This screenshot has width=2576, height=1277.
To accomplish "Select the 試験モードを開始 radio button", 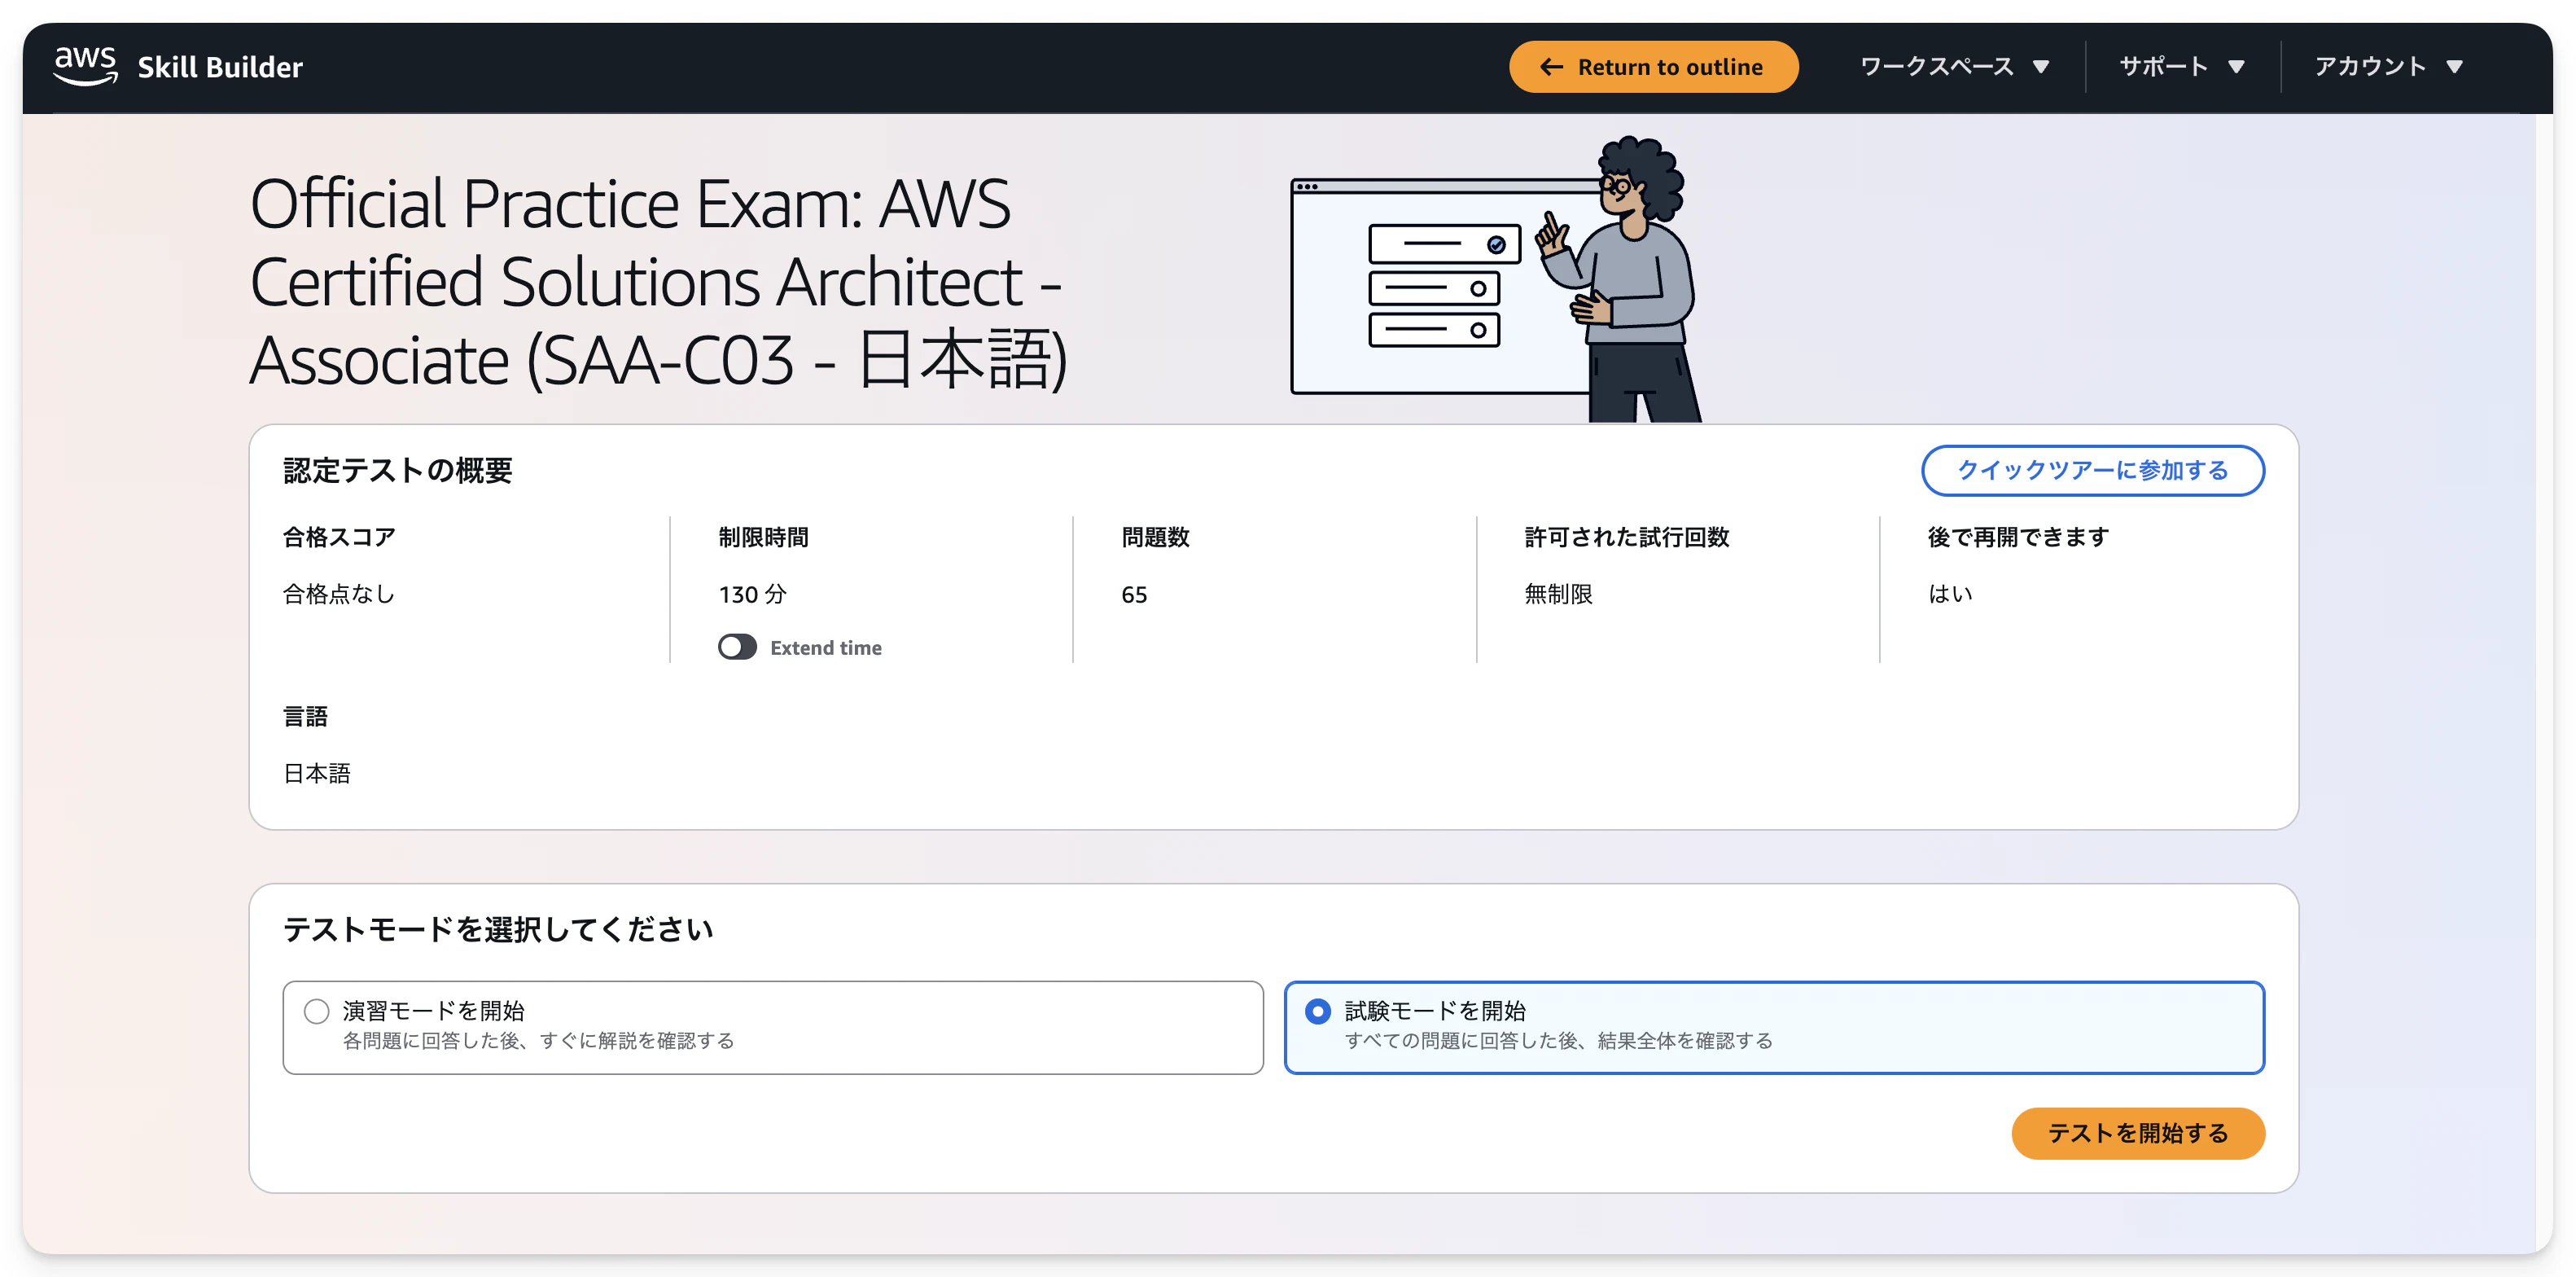I will [1317, 1011].
